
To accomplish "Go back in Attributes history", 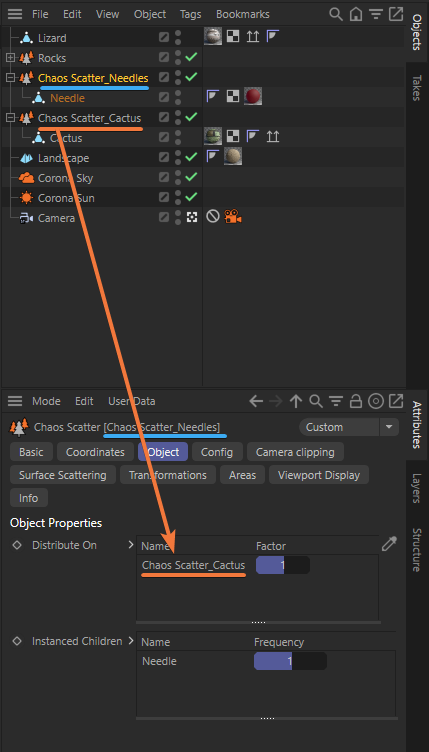I will click(x=256, y=401).
